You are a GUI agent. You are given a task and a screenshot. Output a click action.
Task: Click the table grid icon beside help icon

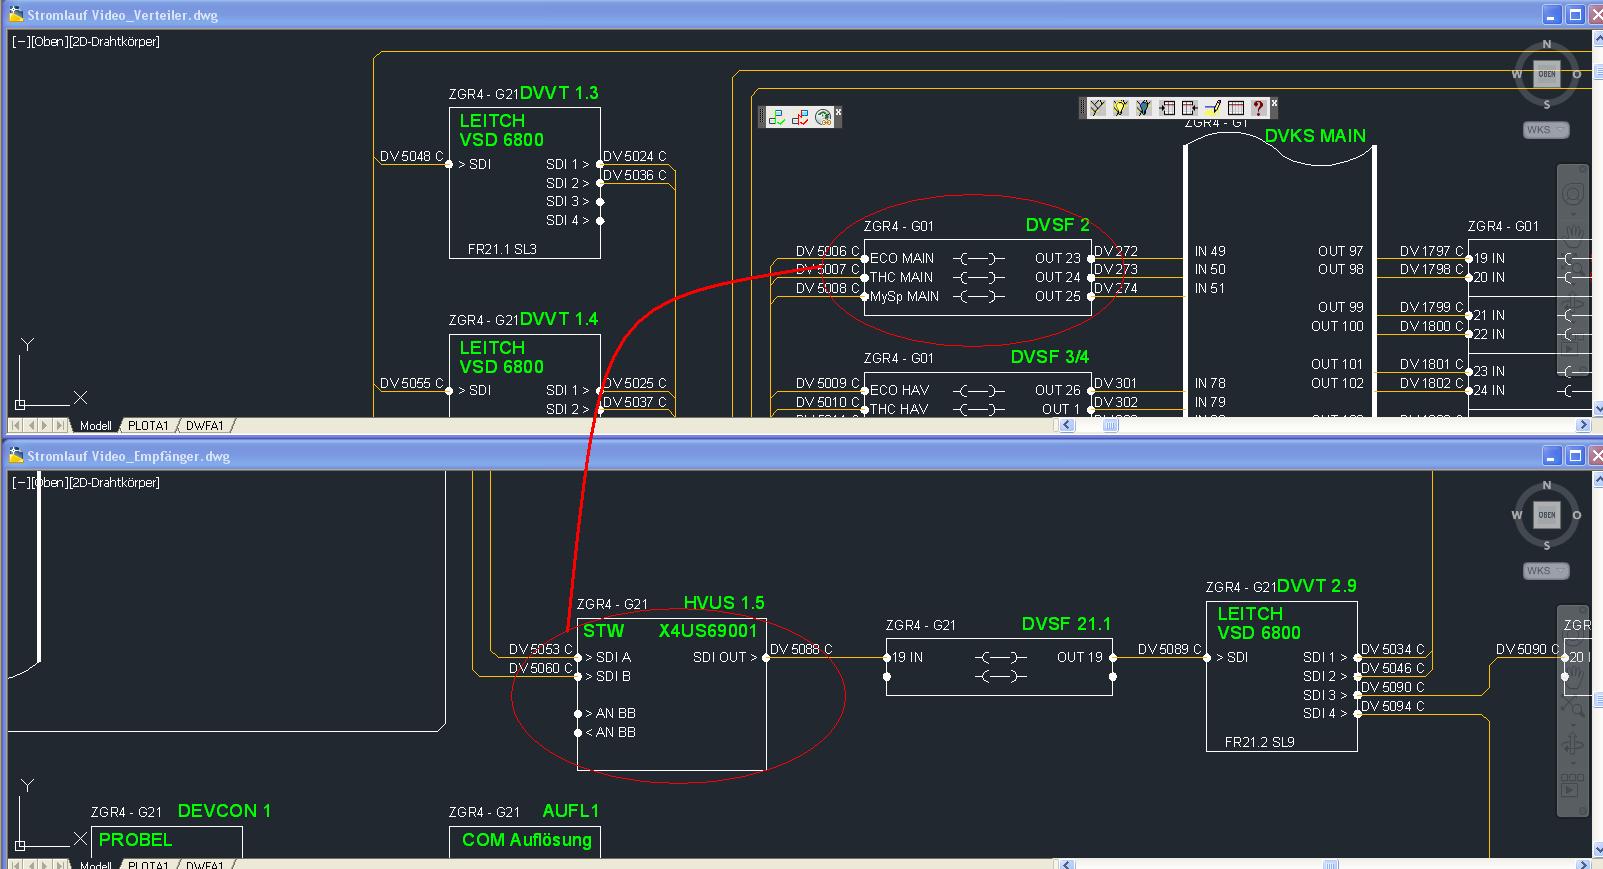1236,108
